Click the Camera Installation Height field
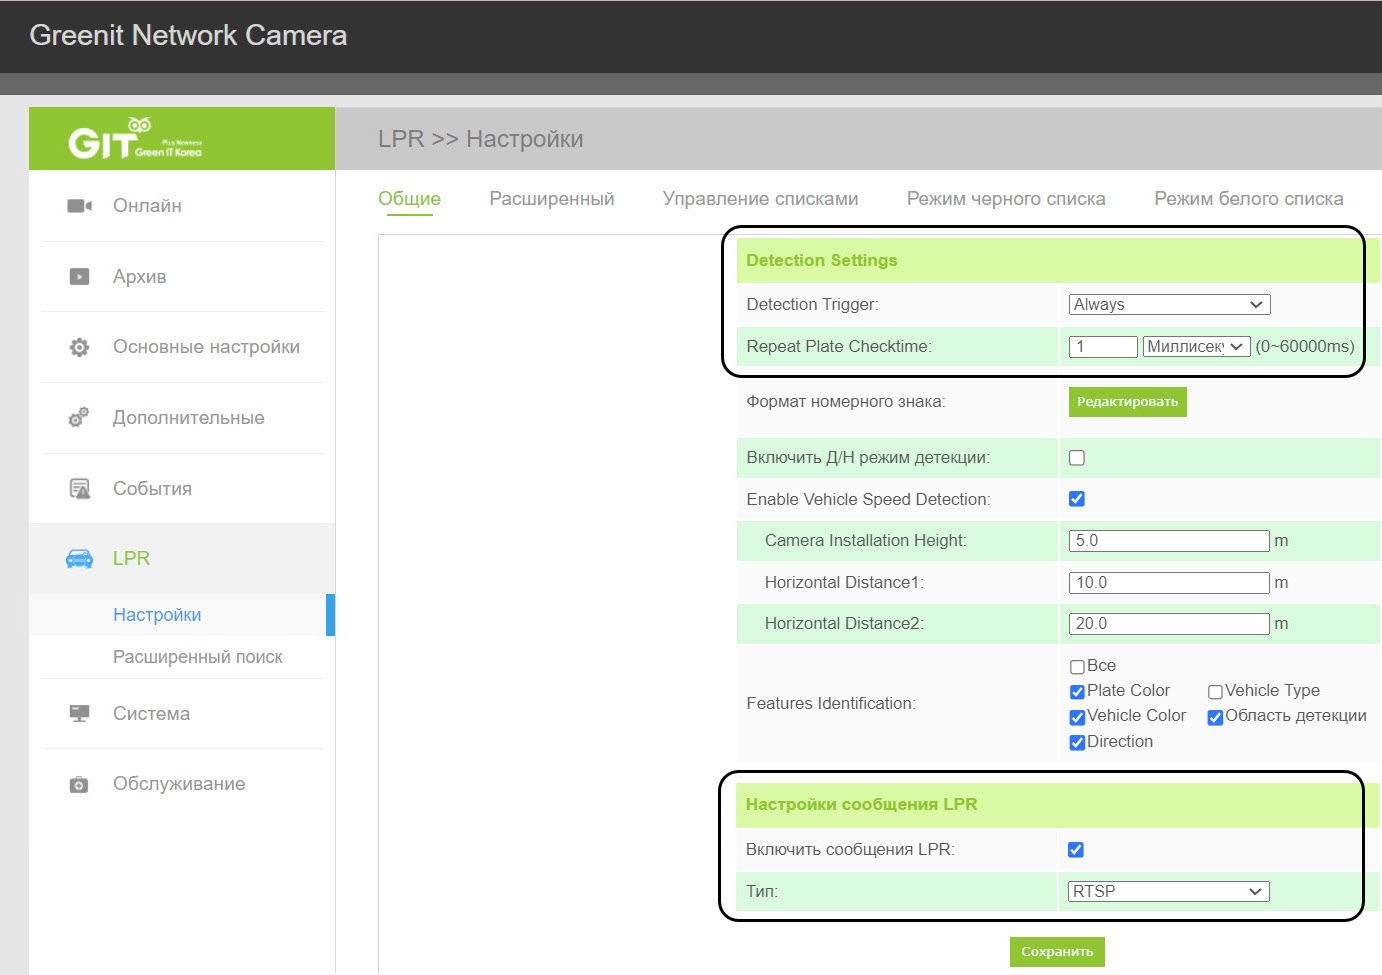The width and height of the screenshot is (1382, 975). (x=1168, y=541)
